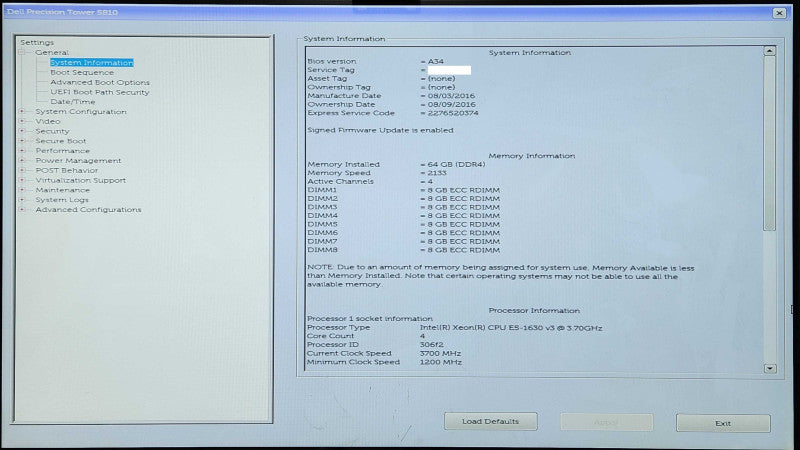Click the System Information scrollbar thumb
800x450 pixels.
pyautogui.click(x=769, y=143)
